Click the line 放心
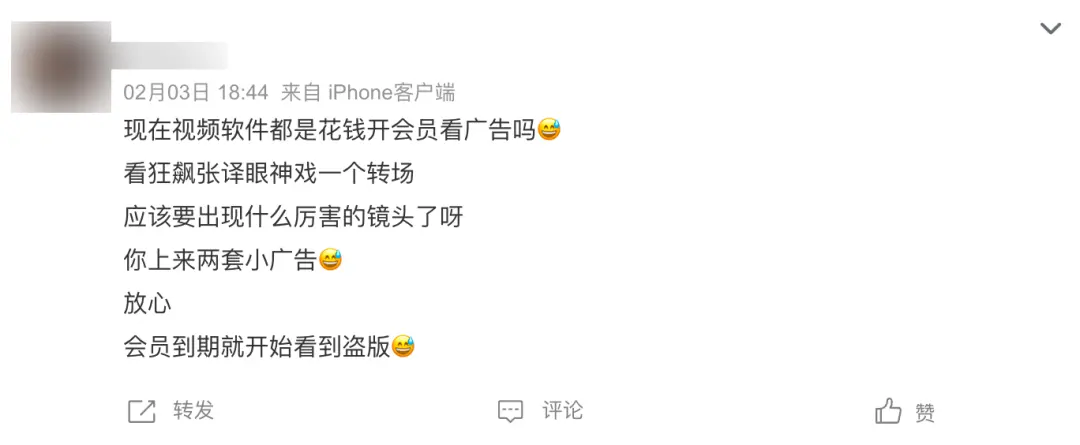The image size is (1080, 445). (147, 304)
